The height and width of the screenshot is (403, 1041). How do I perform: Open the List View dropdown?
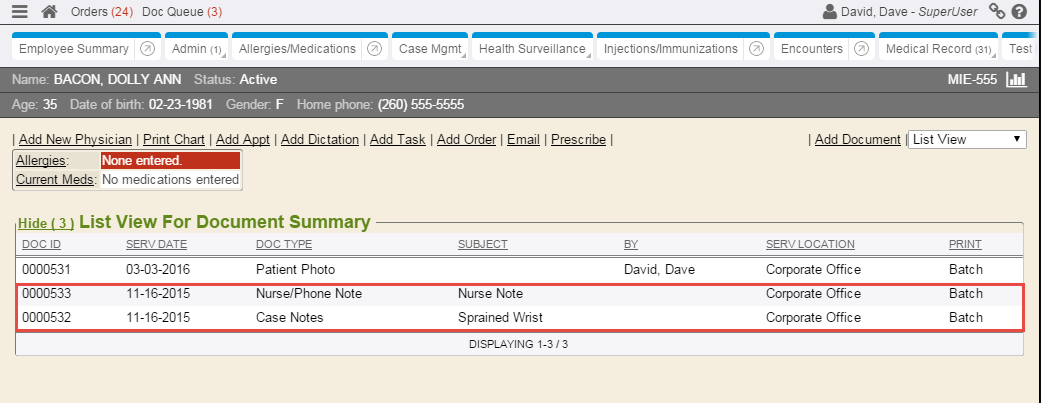pos(966,140)
